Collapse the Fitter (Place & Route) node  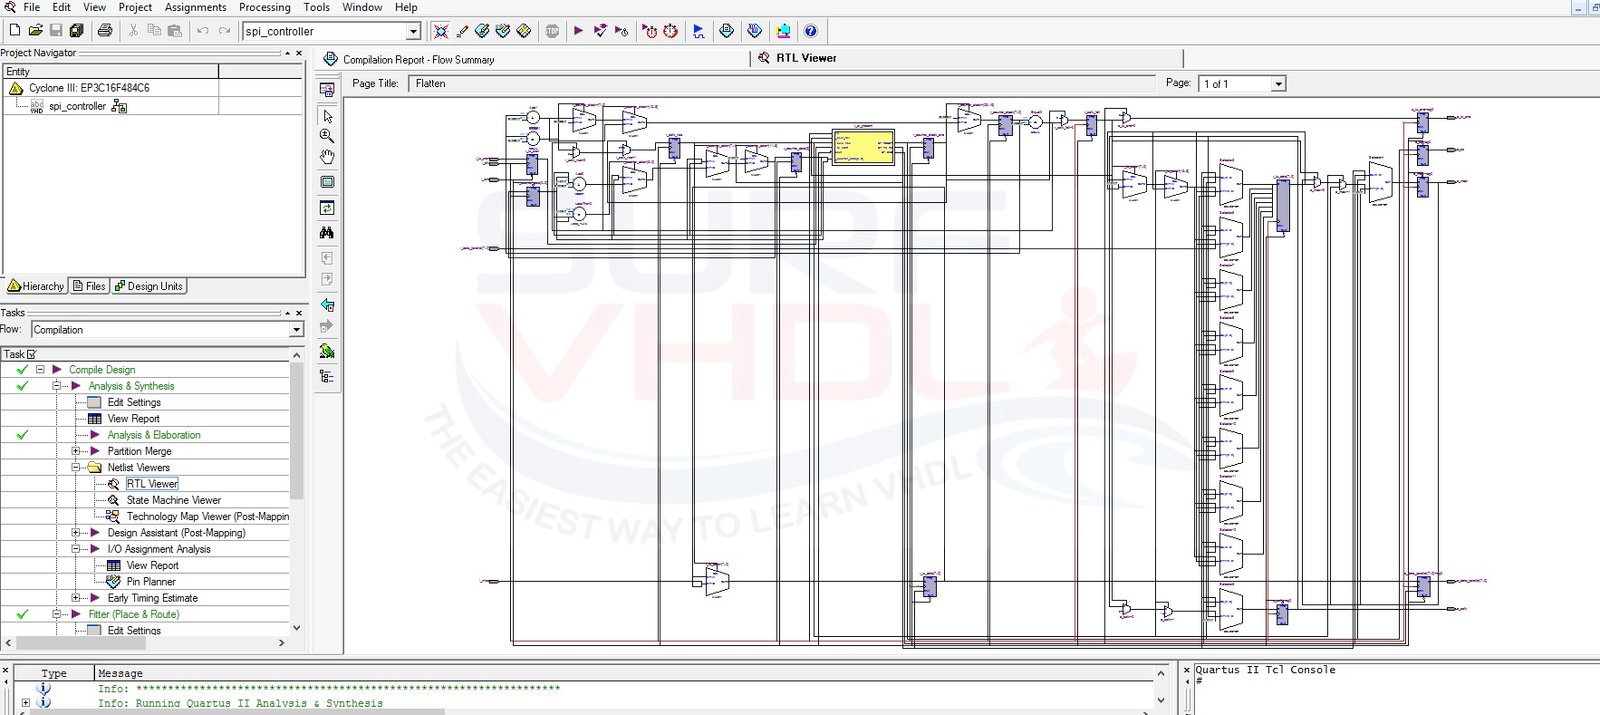(x=57, y=614)
